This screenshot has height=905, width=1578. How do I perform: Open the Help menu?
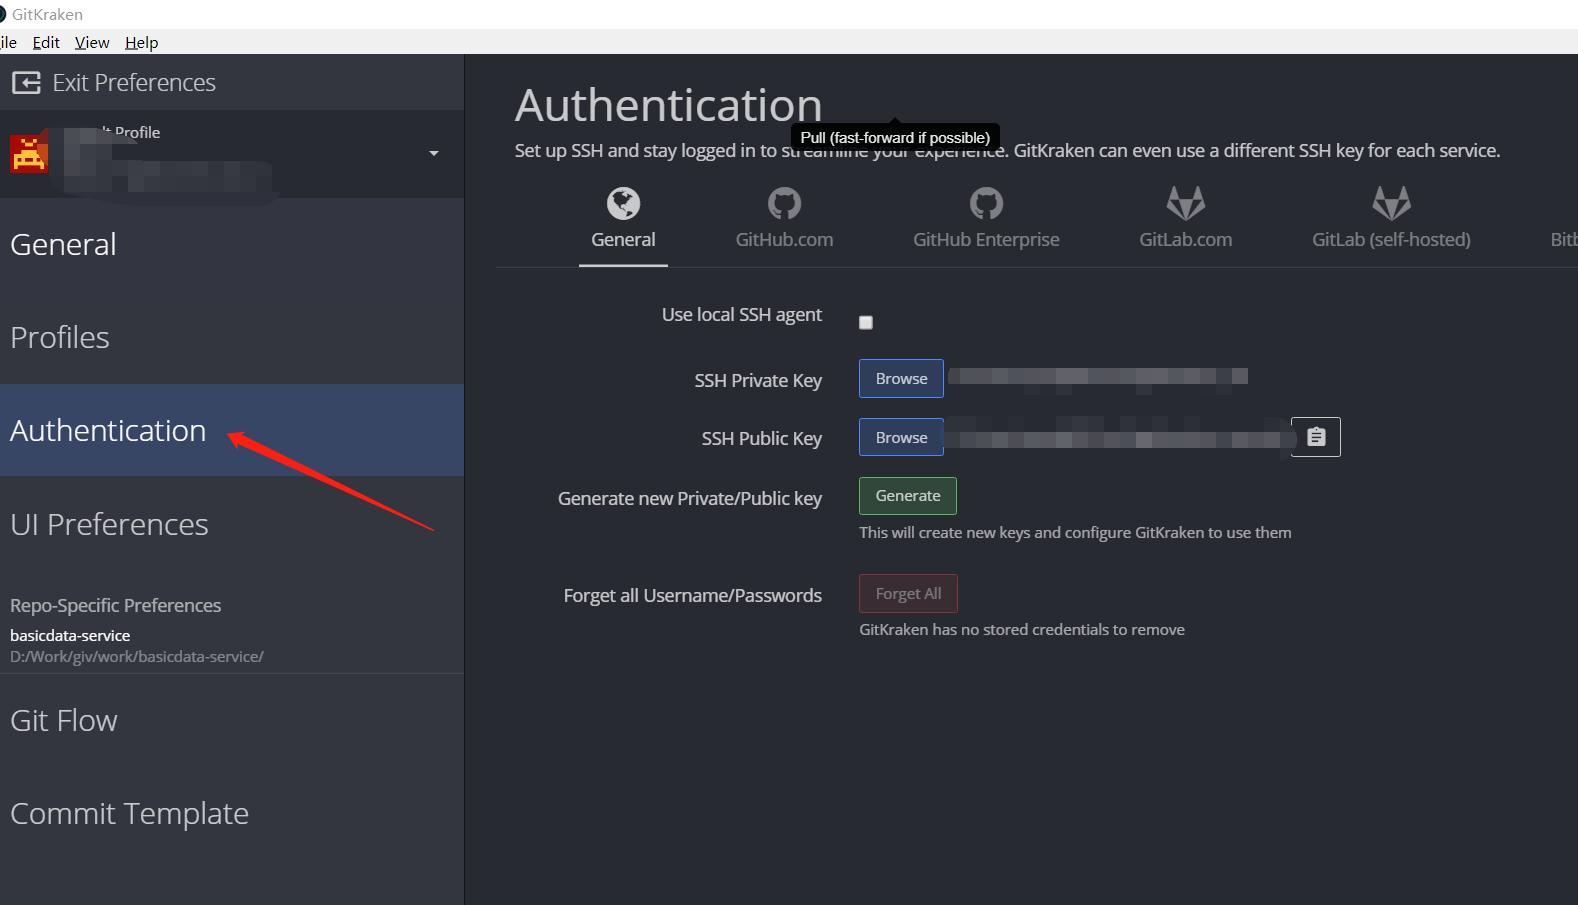pyautogui.click(x=142, y=42)
